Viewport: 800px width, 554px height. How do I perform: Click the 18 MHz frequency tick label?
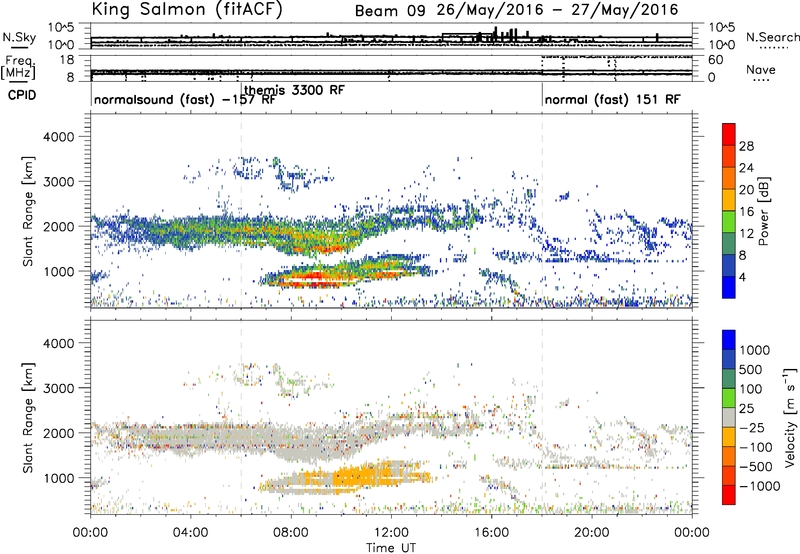point(68,60)
